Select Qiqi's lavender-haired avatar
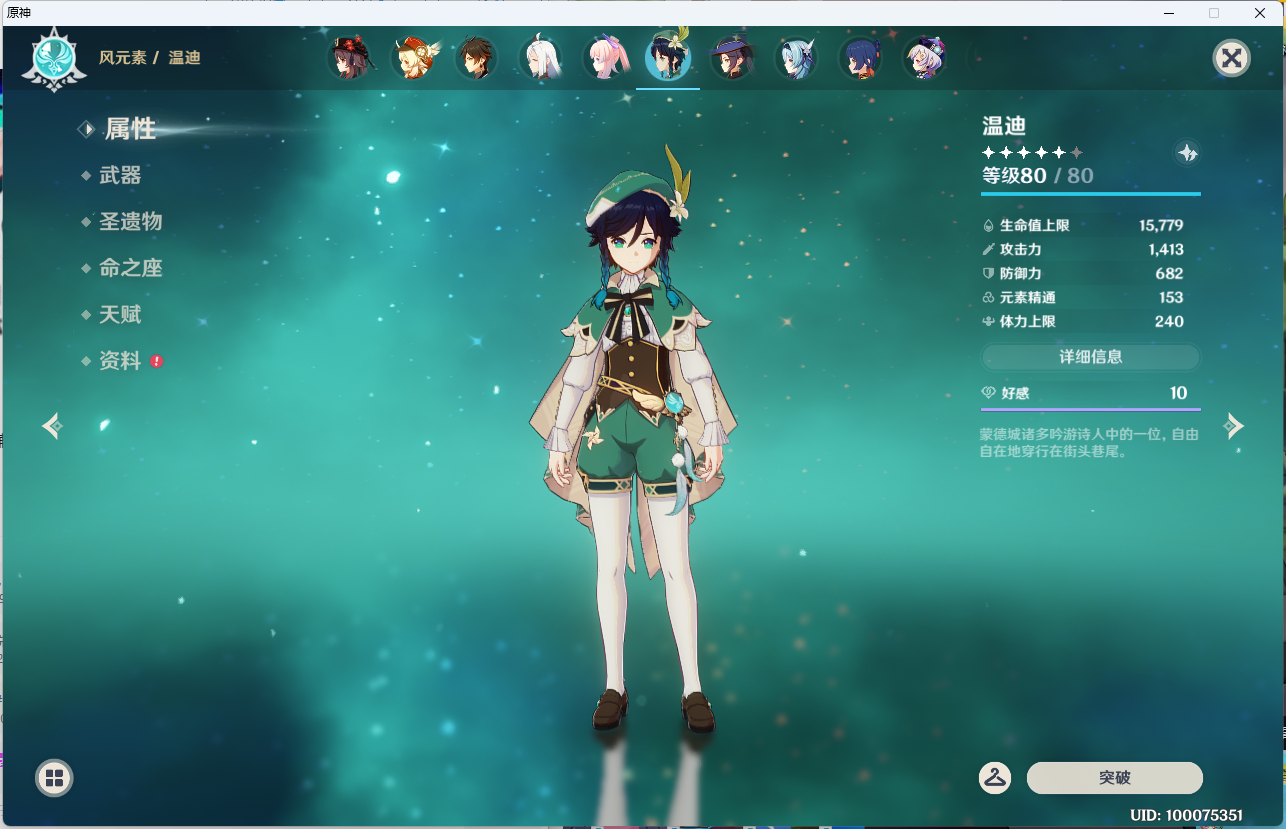The image size is (1286, 829). [x=924, y=58]
